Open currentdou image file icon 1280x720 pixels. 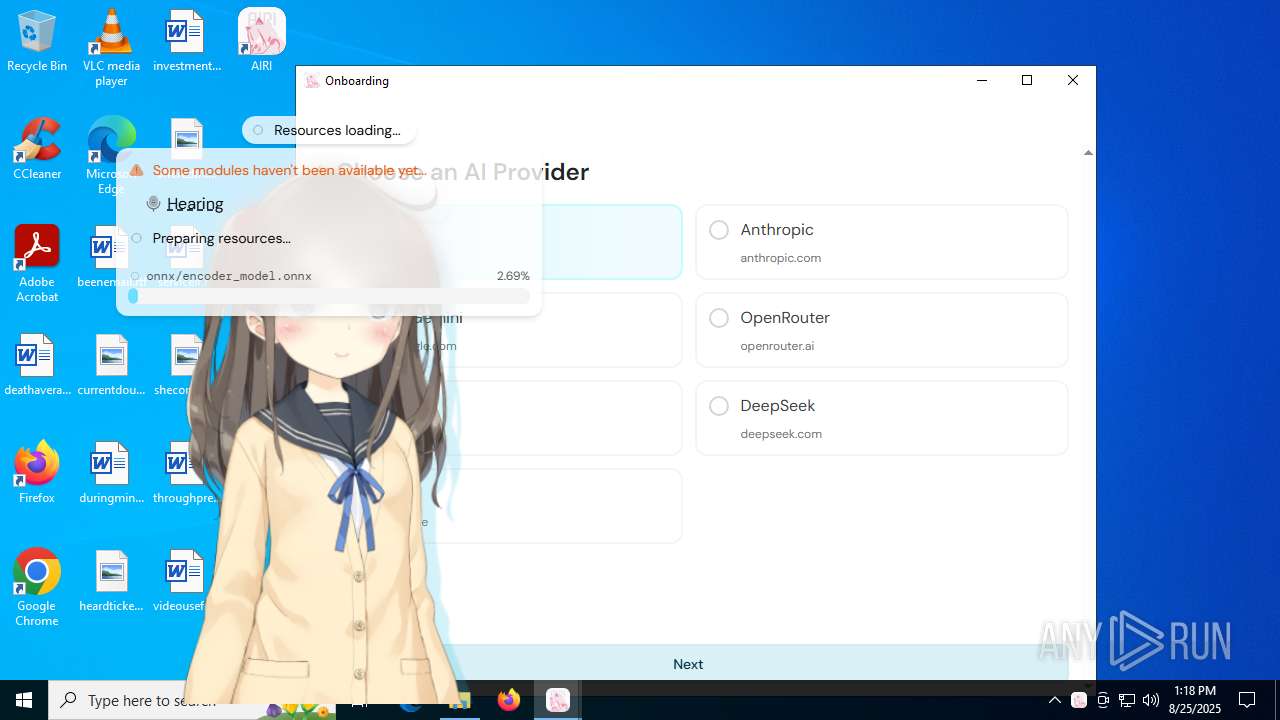tap(111, 366)
